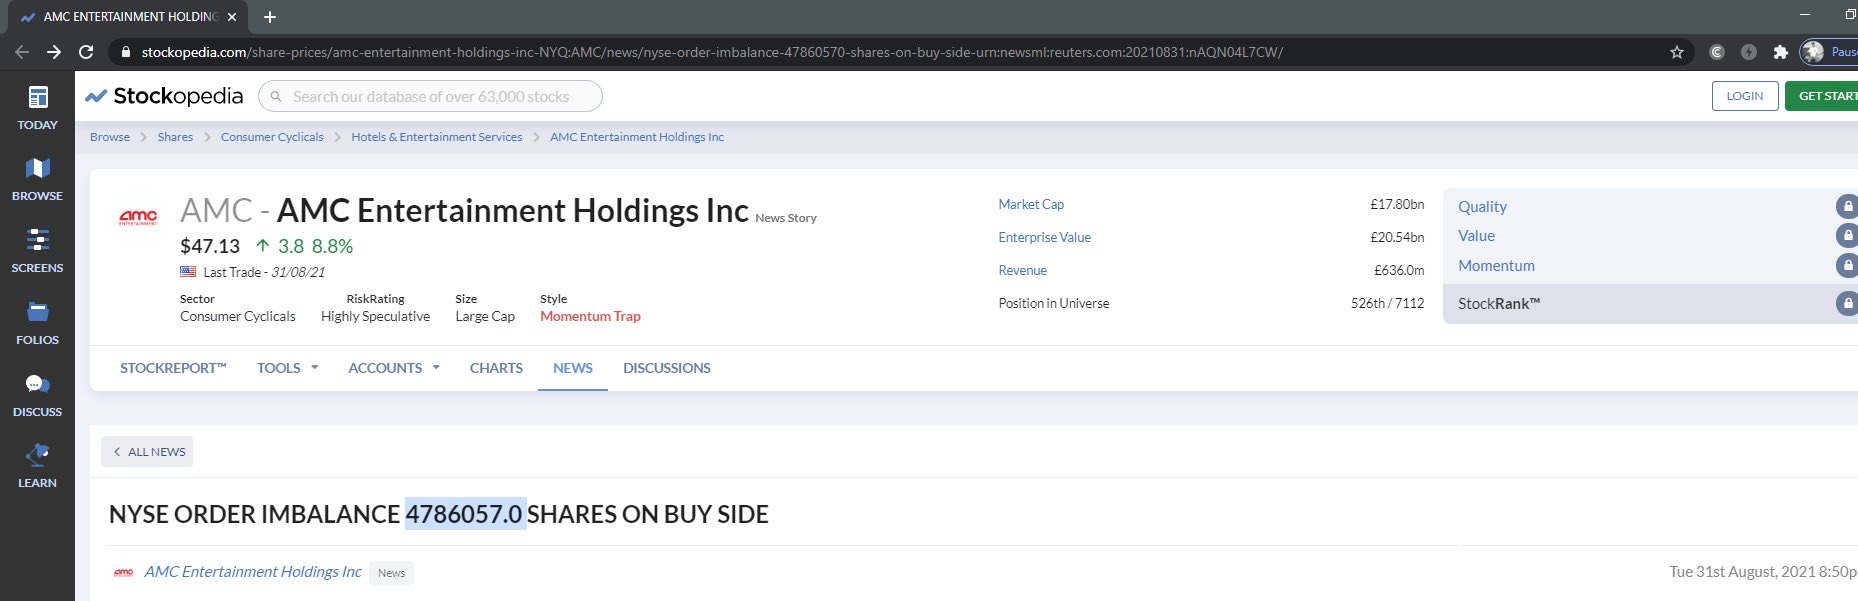Click the Last Trade date 31/08/21
Viewport: 1858px width, 601px height.
click(298, 272)
